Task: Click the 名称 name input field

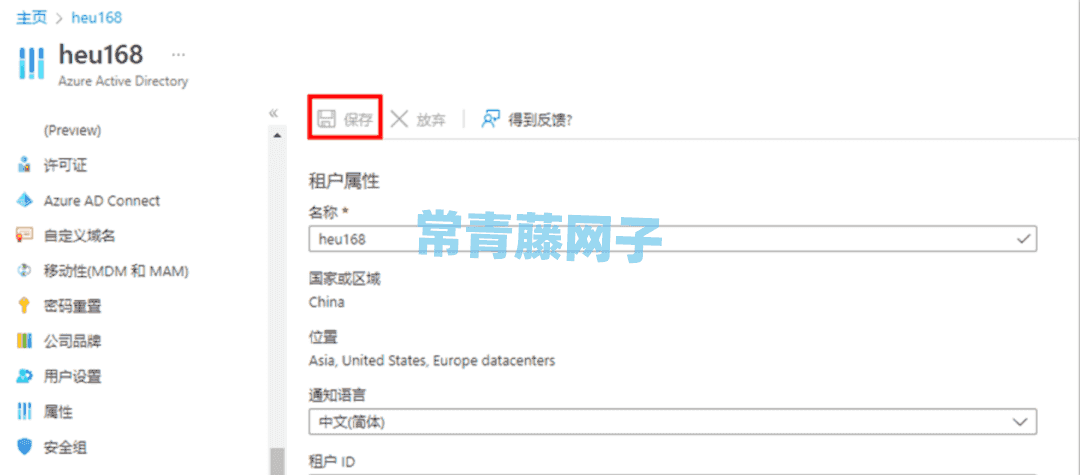Action: click(x=673, y=239)
